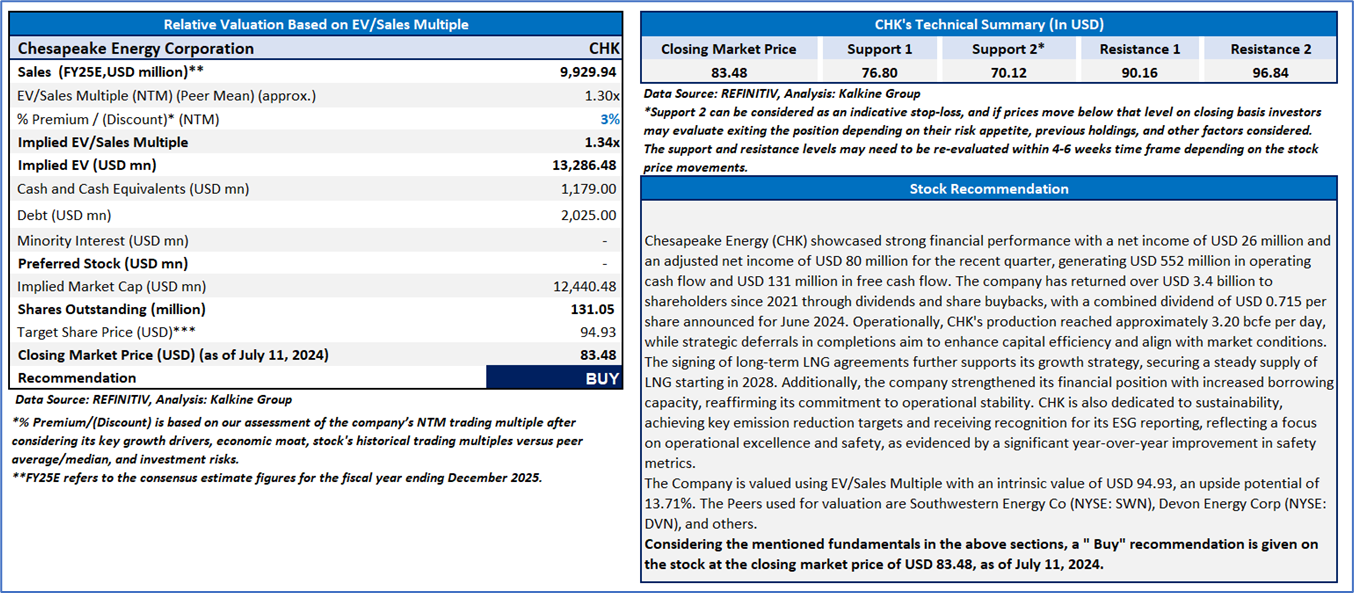Click the 'Implied EV (USD mn)' row label
1354x593 pixels.
point(87,165)
